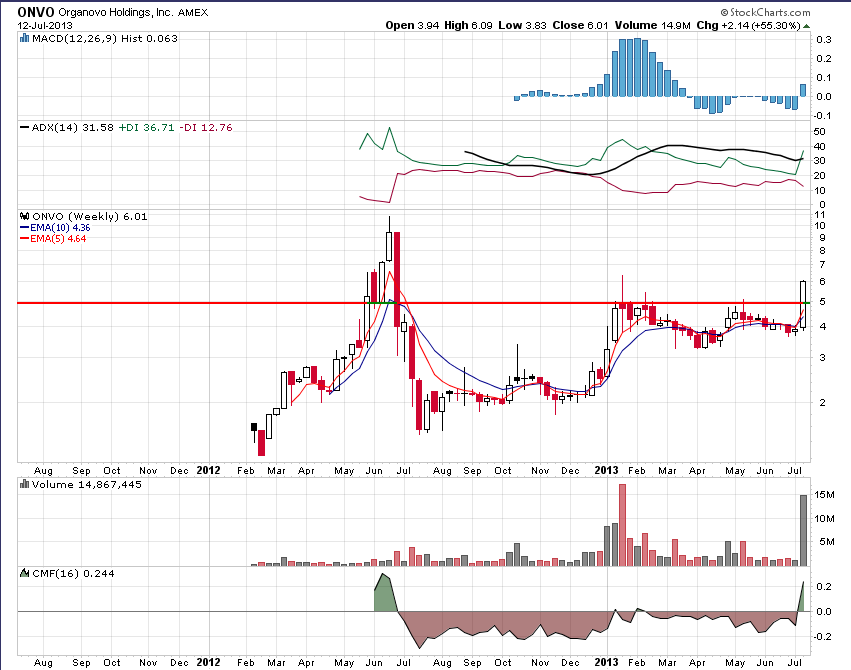Click the red EMA(5) legend marker

pos(24,239)
